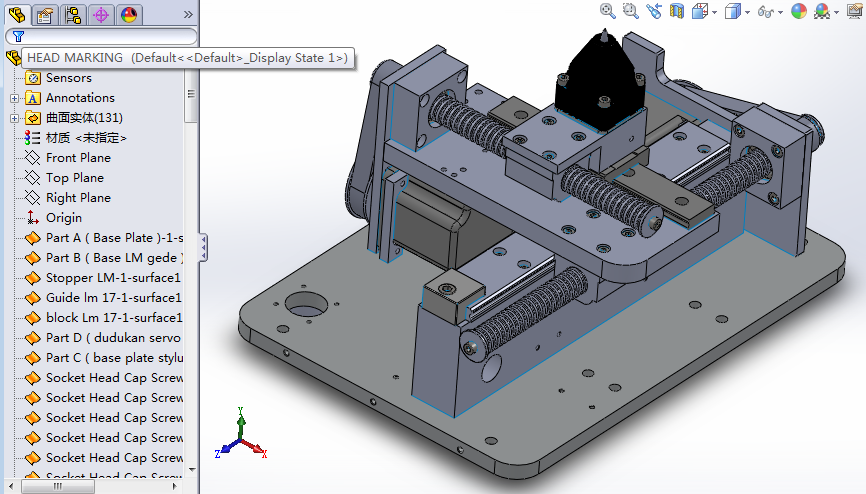Select Part B ( Base LM gede ) surface
The width and height of the screenshot is (866, 494).
[104, 257]
